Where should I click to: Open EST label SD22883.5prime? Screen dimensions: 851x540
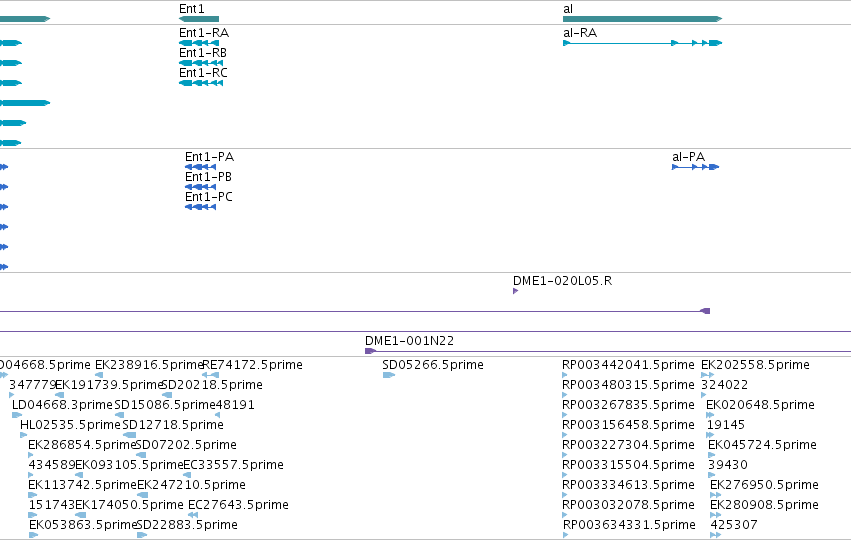tap(187, 525)
